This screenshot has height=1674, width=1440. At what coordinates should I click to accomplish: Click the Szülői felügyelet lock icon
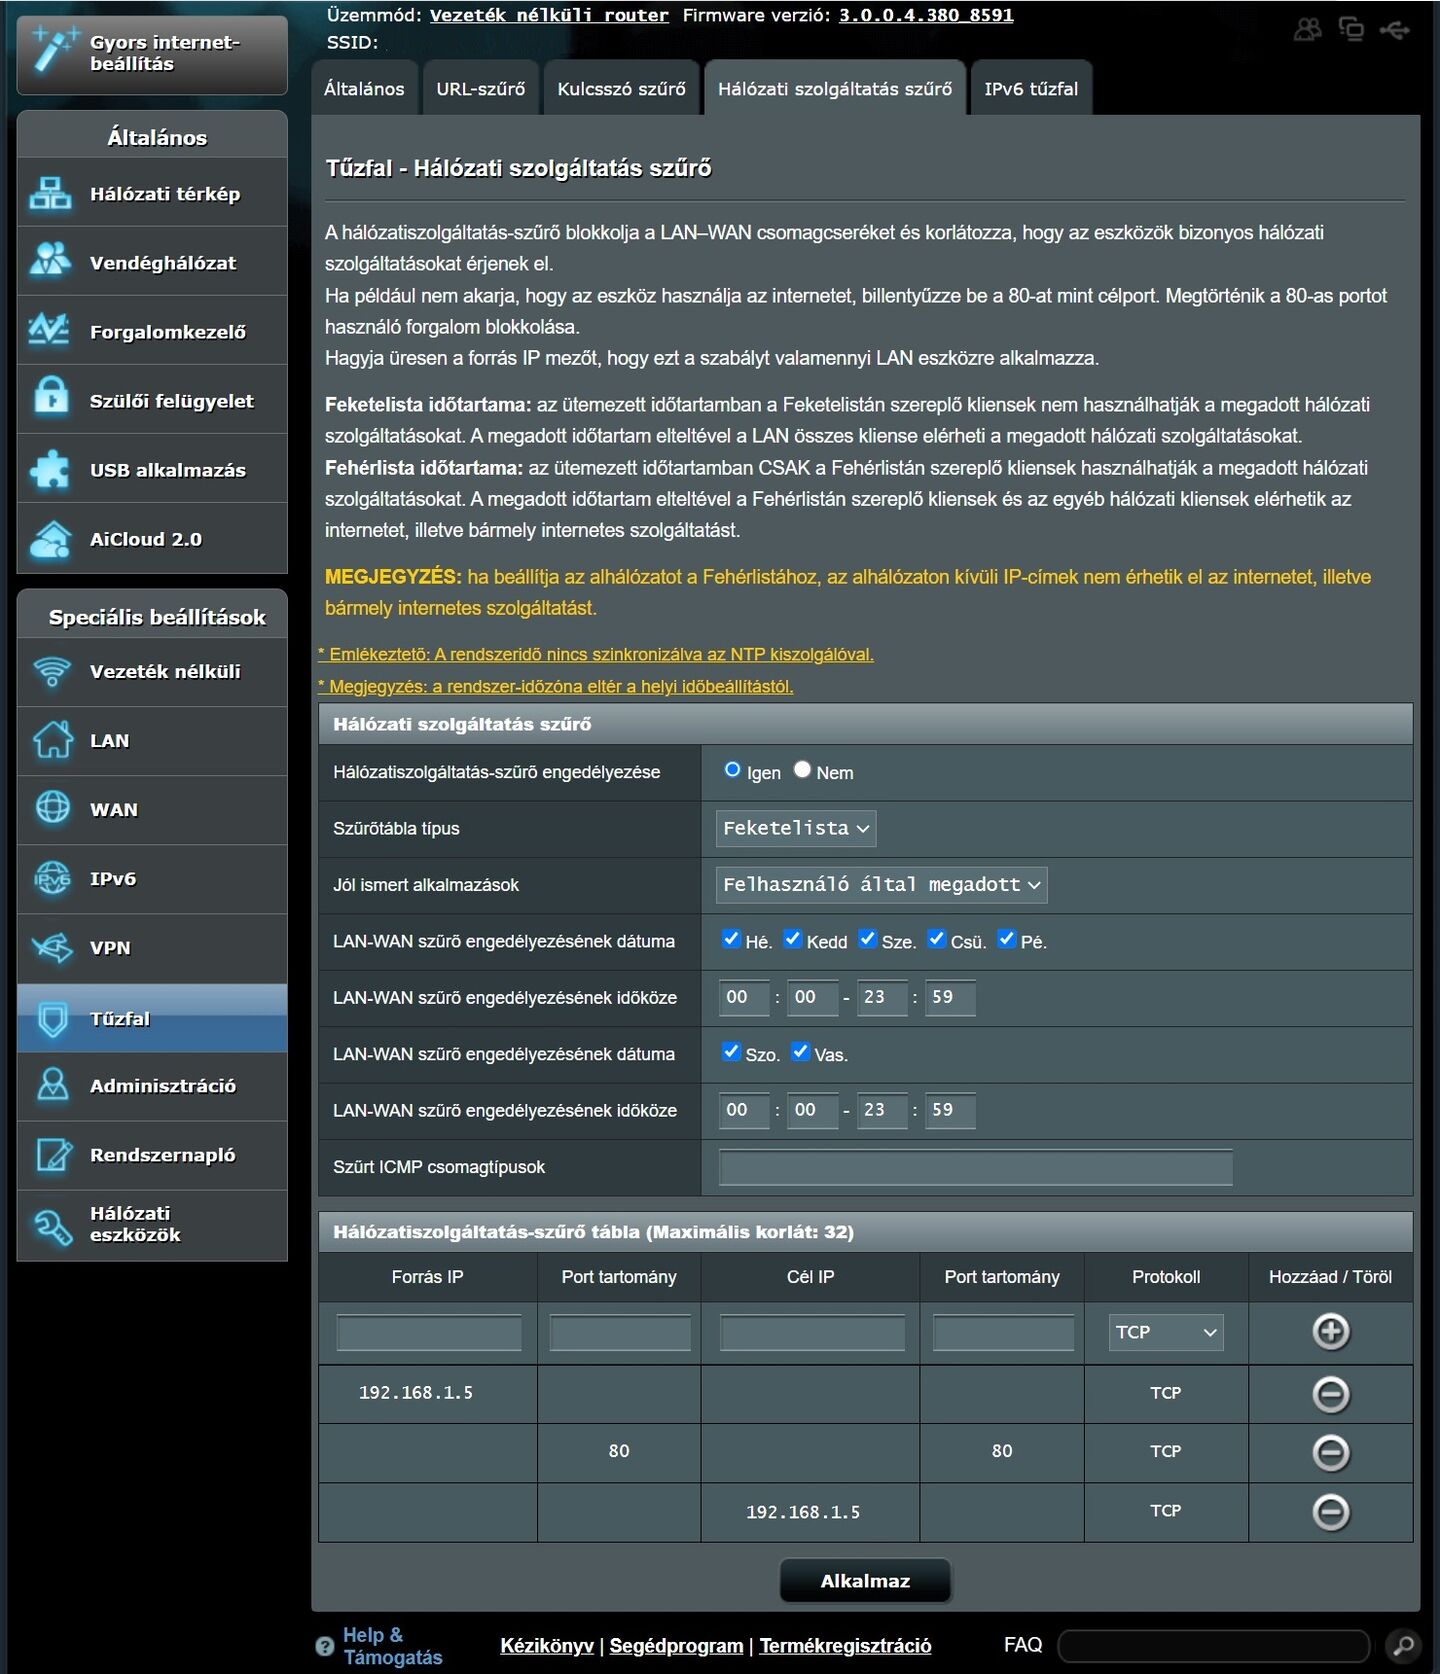coord(50,397)
